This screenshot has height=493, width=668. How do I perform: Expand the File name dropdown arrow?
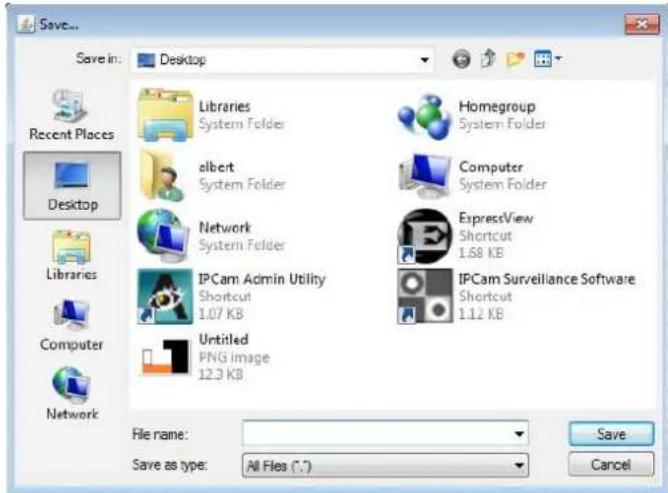[x=519, y=434]
